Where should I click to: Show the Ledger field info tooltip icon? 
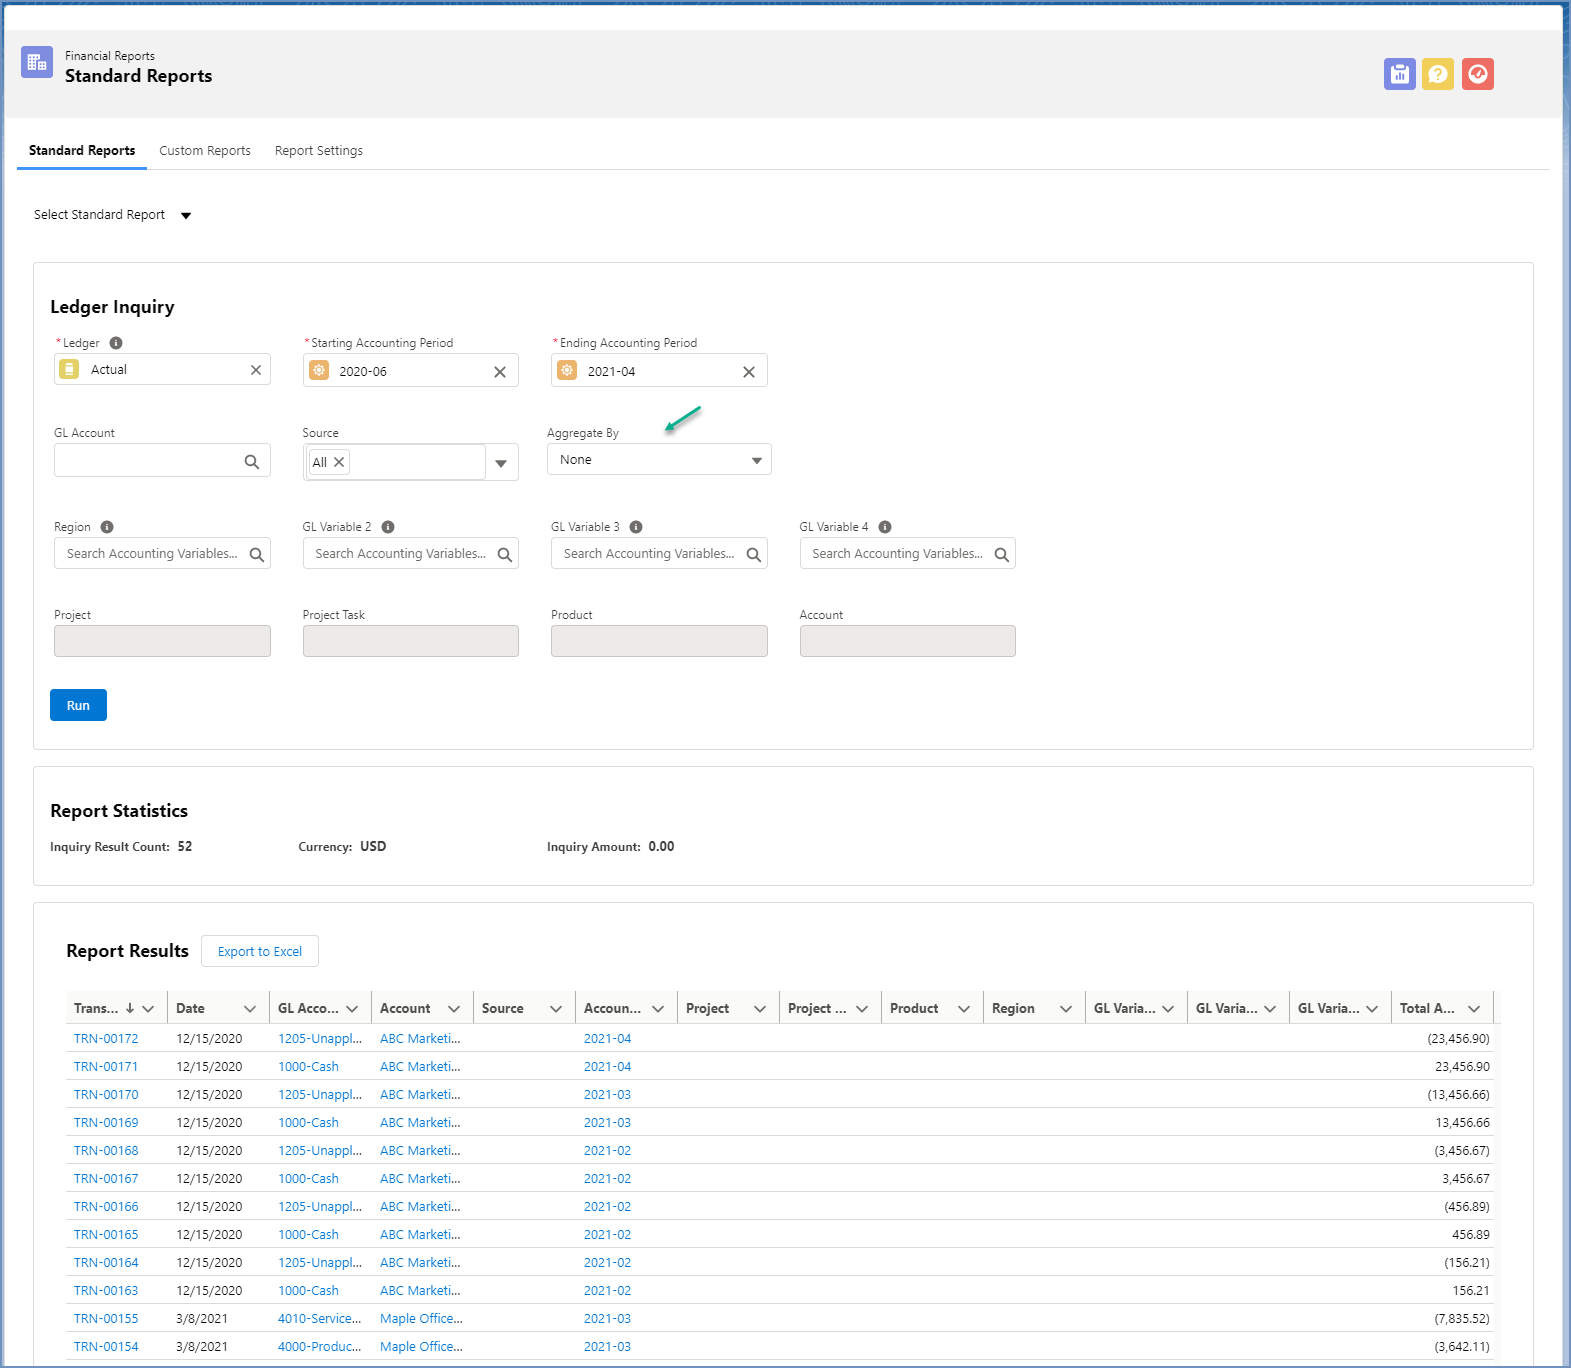click(116, 343)
